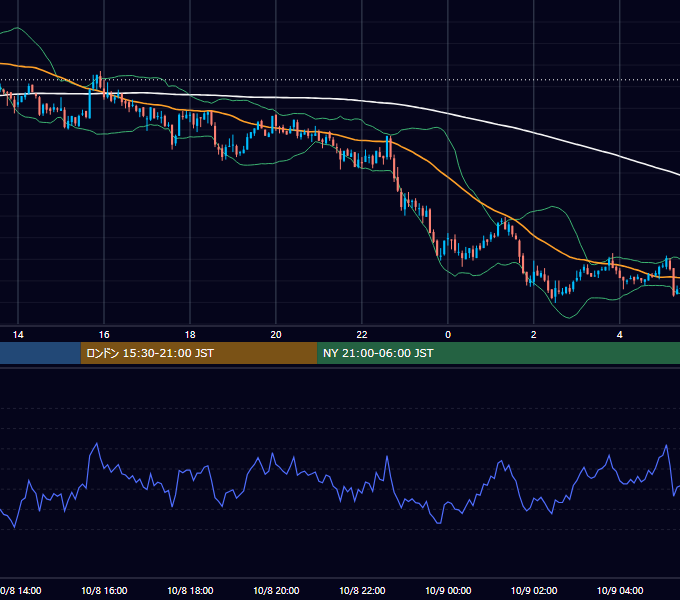Click the price chart axis label 2
This screenshot has height=600, width=680.
(x=533, y=335)
